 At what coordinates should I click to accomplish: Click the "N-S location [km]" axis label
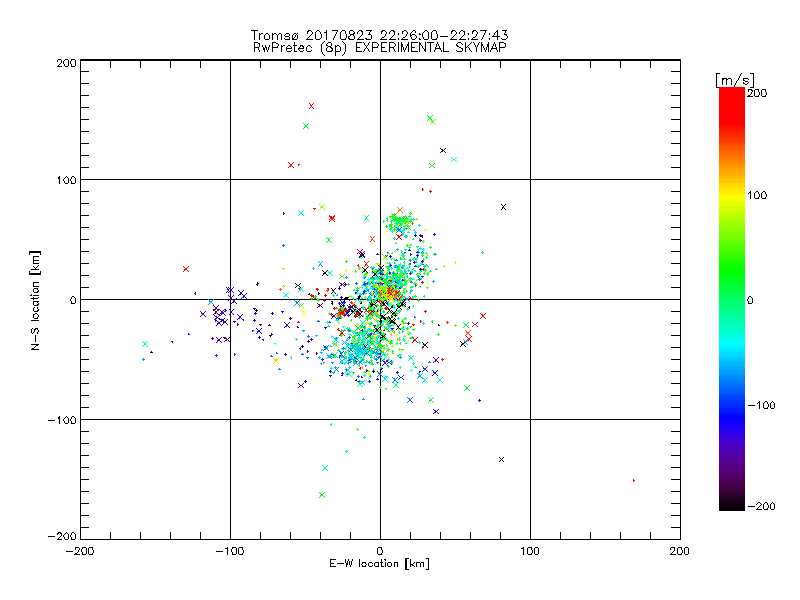(x=35, y=300)
